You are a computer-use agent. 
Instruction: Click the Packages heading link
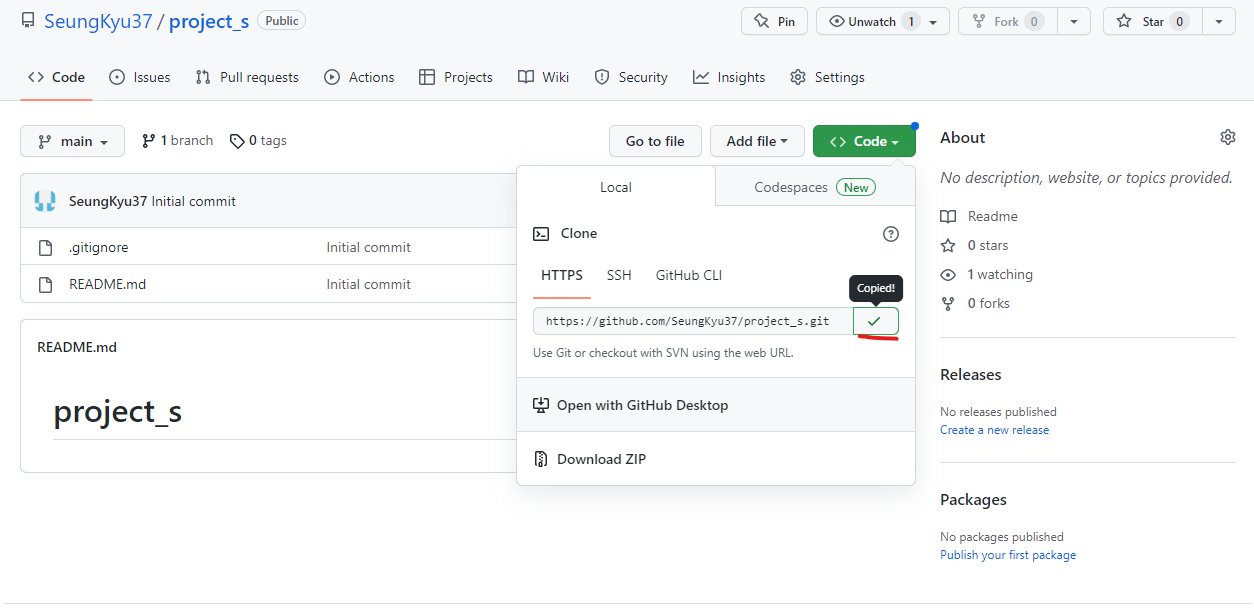(973, 499)
